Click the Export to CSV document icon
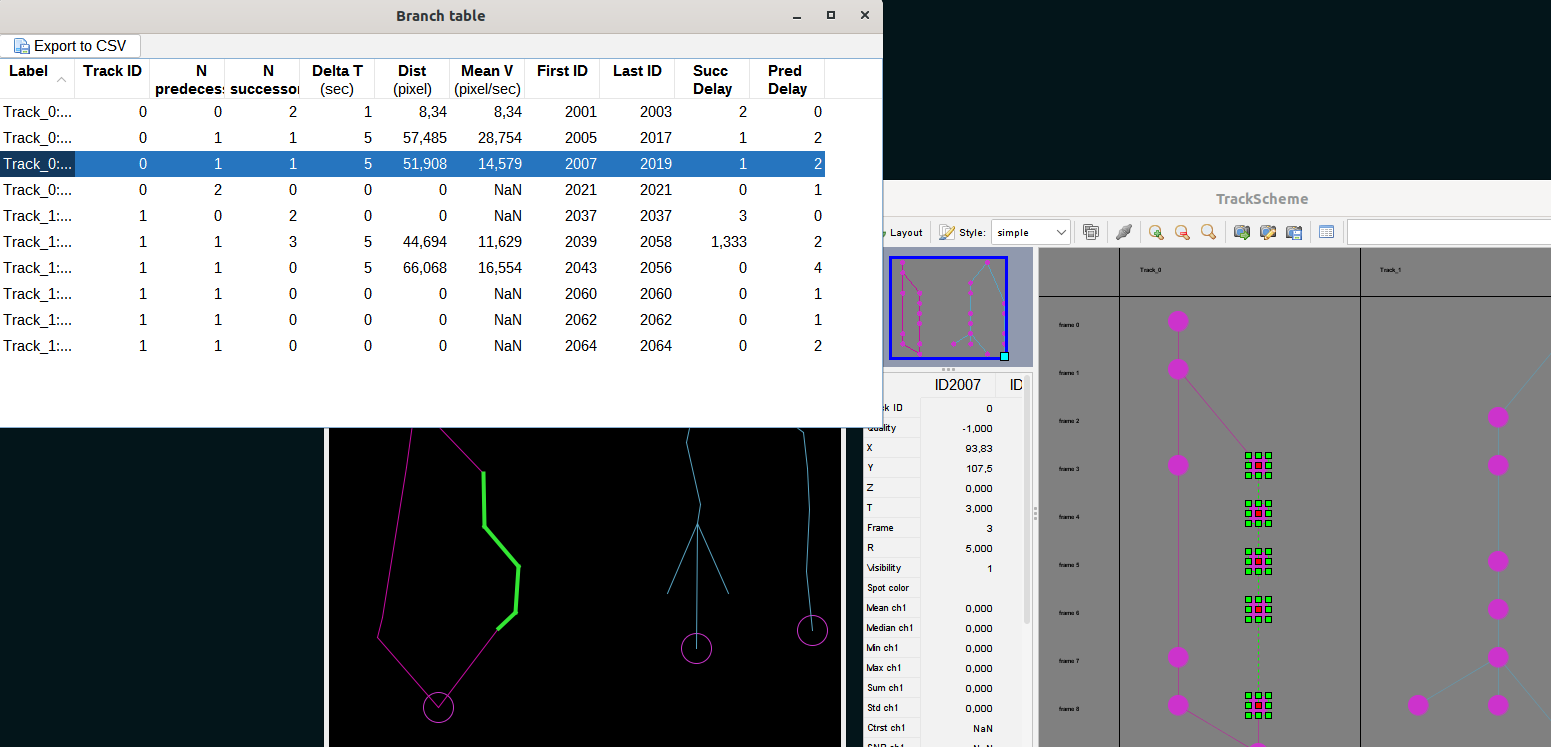This screenshot has height=747, width=1551. (21, 46)
